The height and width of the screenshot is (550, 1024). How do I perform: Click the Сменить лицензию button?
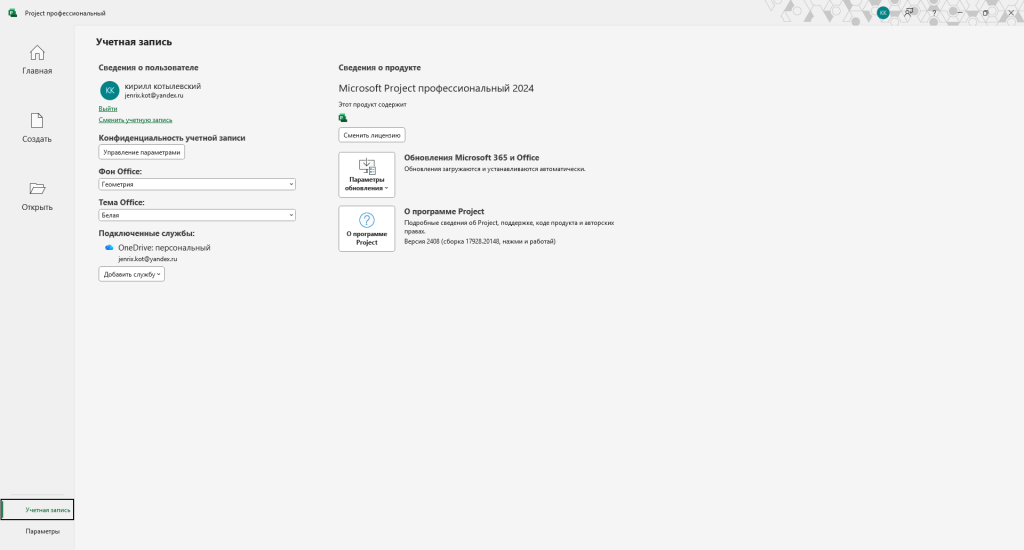click(x=372, y=135)
